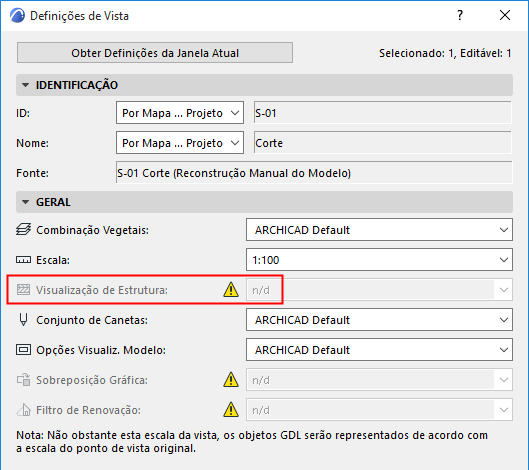Click warning icon beside Sobreposição Gráfica
This screenshot has width=529, height=470.
[x=231, y=380]
